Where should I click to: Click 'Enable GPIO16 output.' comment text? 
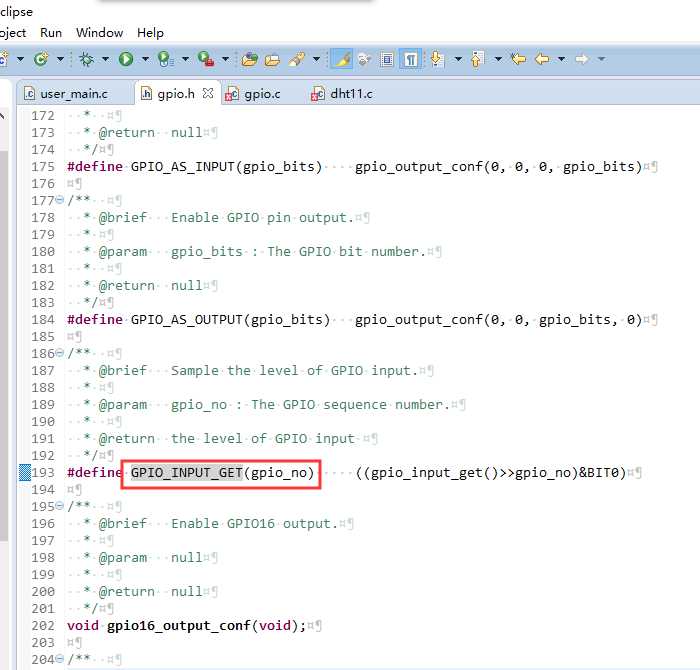pos(254,523)
